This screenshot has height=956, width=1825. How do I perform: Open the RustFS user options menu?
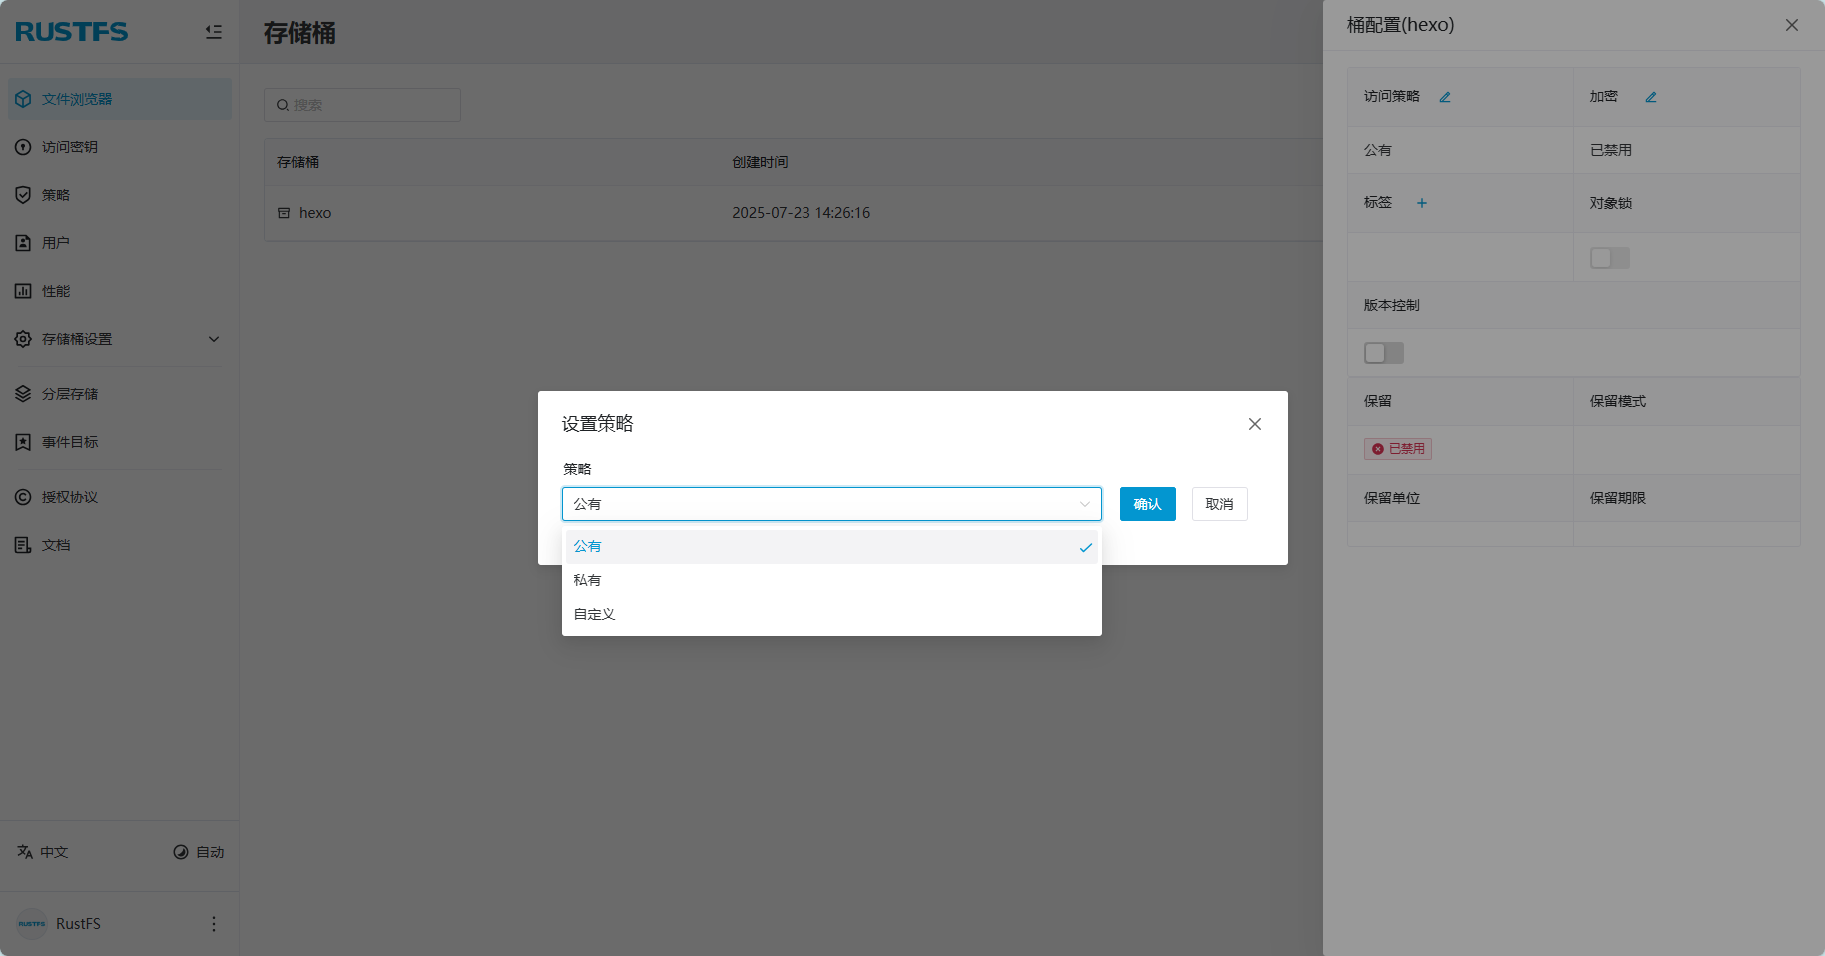pos(213,924)
